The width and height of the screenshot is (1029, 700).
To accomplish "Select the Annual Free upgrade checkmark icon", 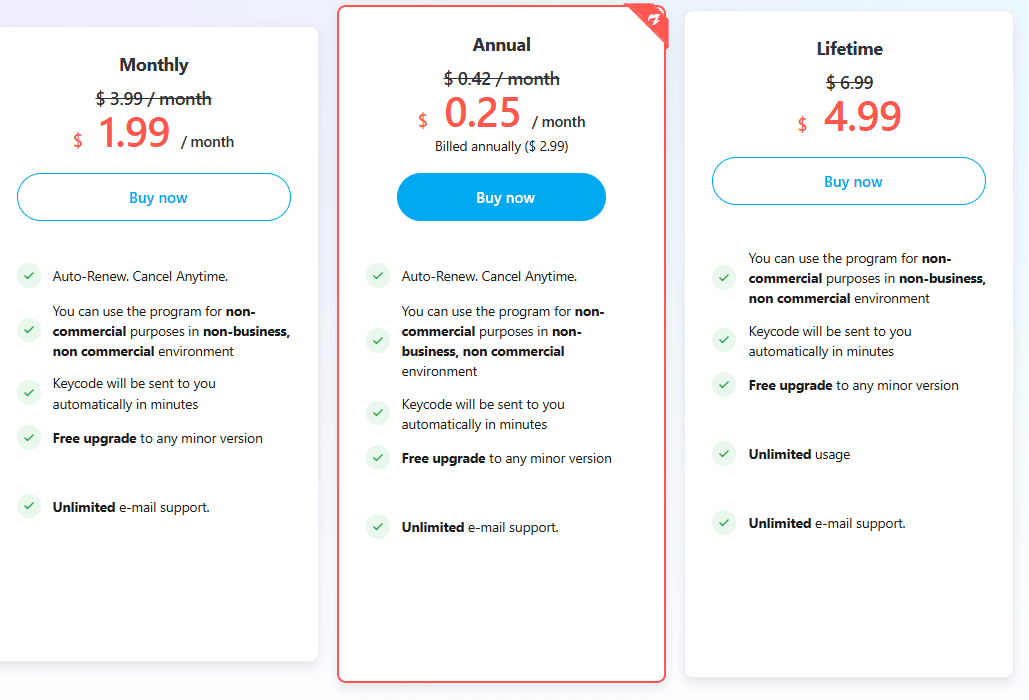I will 378,458.
